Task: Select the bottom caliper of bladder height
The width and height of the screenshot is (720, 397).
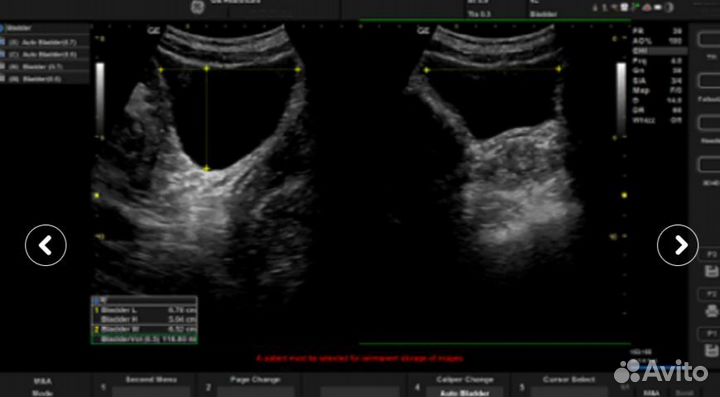Action: (x=207, y=169)
